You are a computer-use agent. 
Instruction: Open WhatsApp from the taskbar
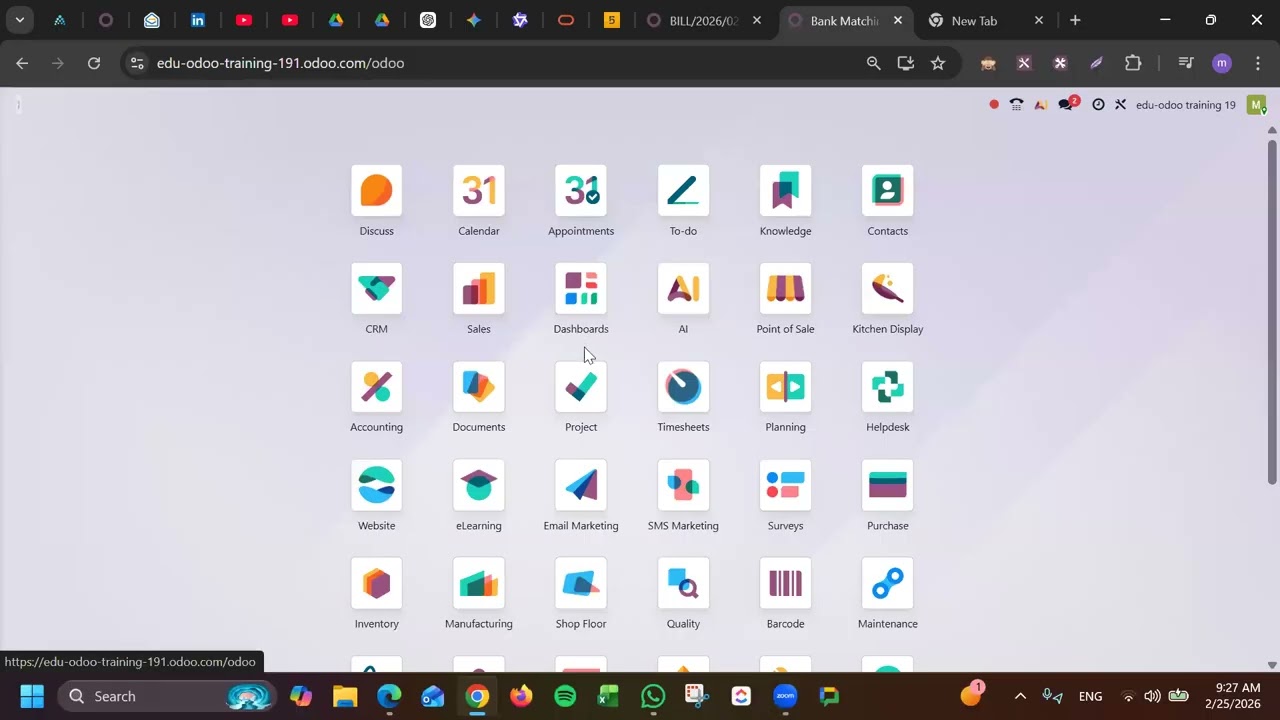(653, 696)
